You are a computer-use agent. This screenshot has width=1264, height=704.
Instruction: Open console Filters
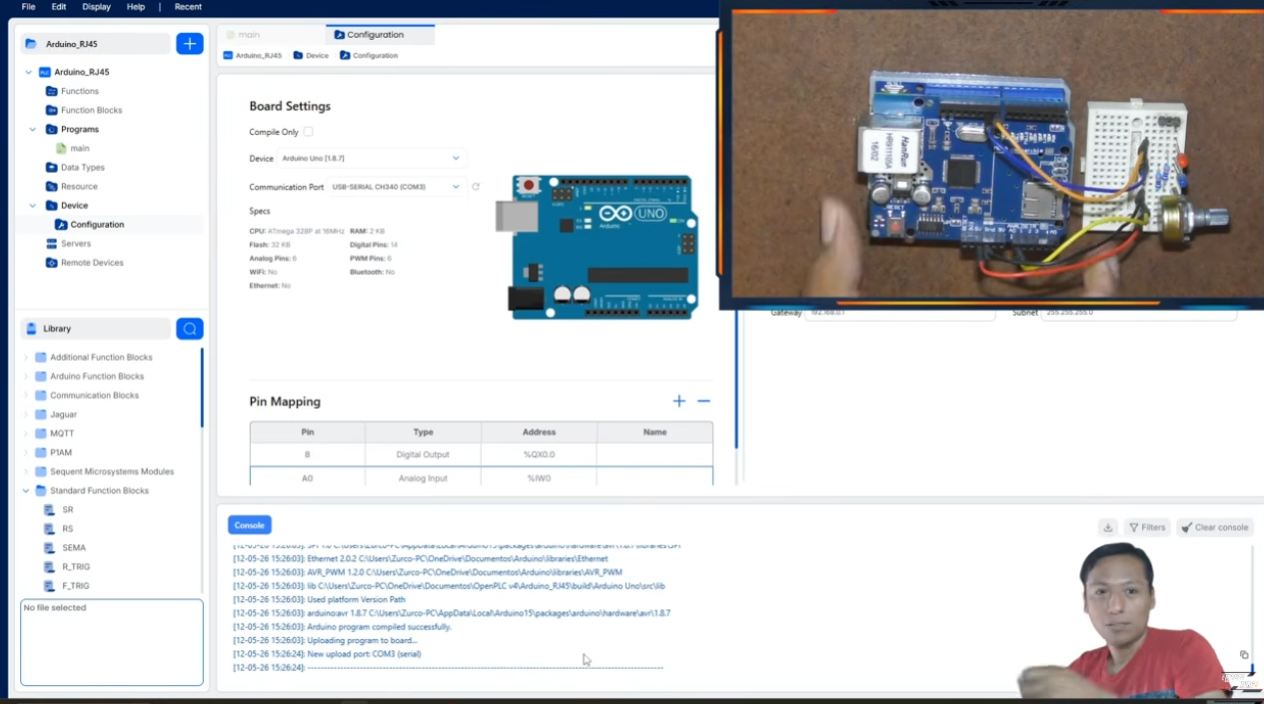1147,527
